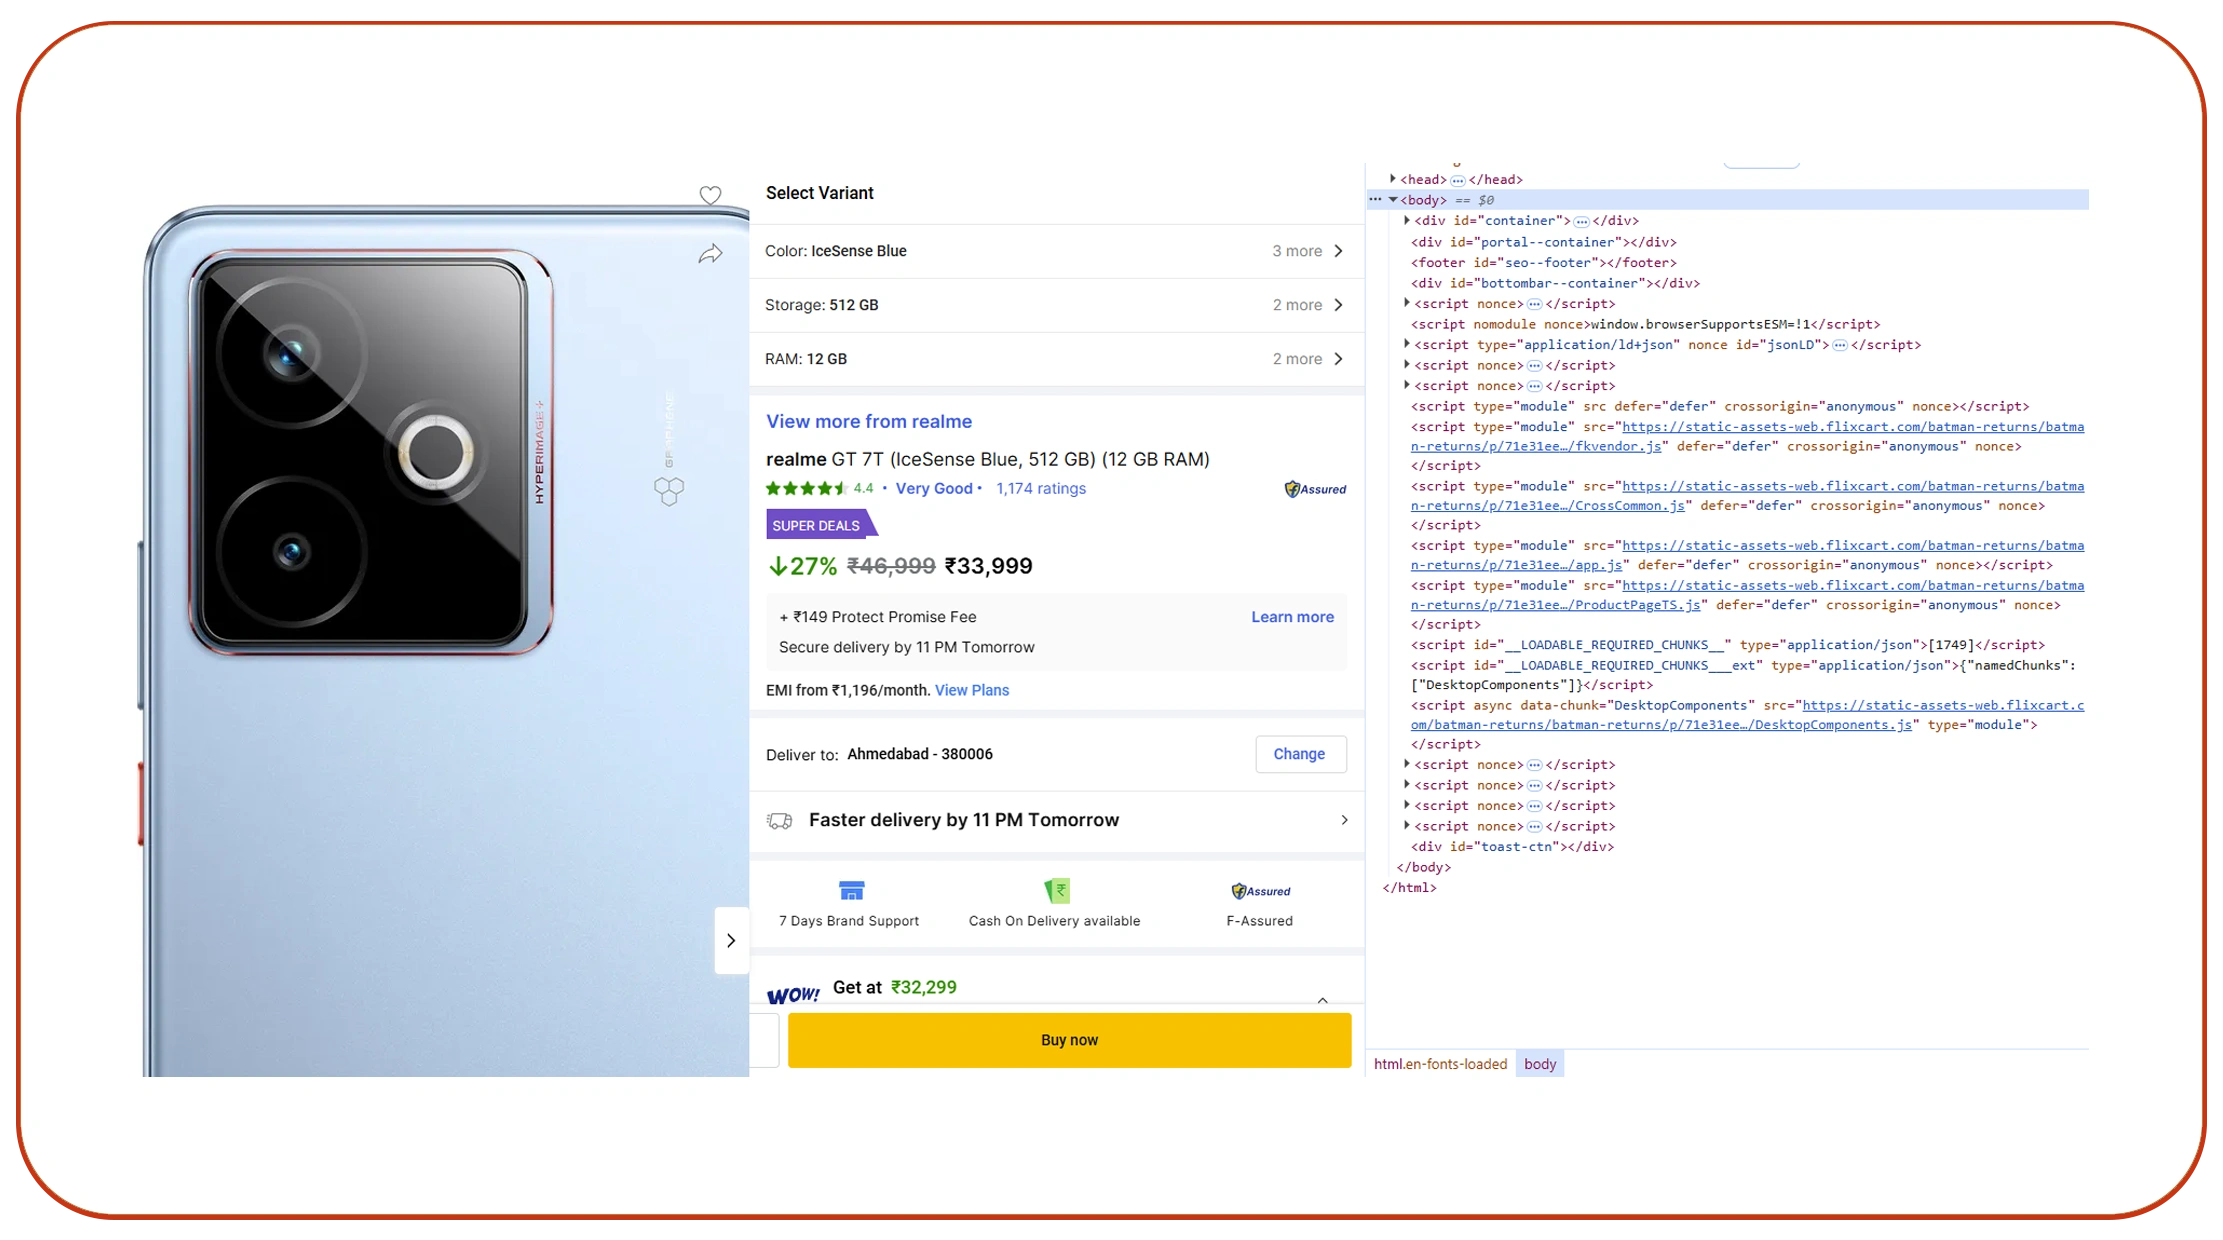Click the F-Assured shield icon

[x=1260, y=891]
